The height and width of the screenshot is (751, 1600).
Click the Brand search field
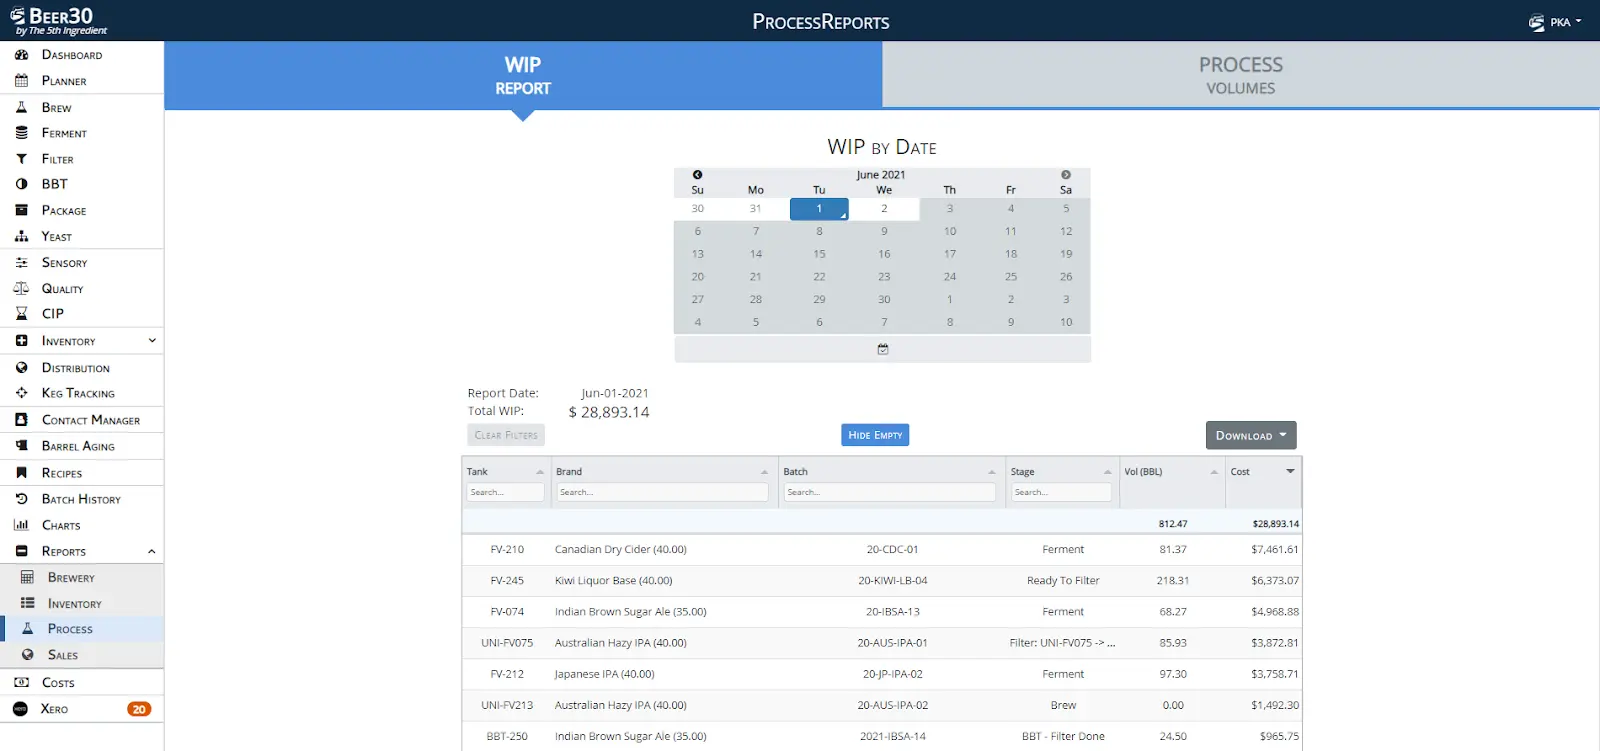[x=662, y=492]
